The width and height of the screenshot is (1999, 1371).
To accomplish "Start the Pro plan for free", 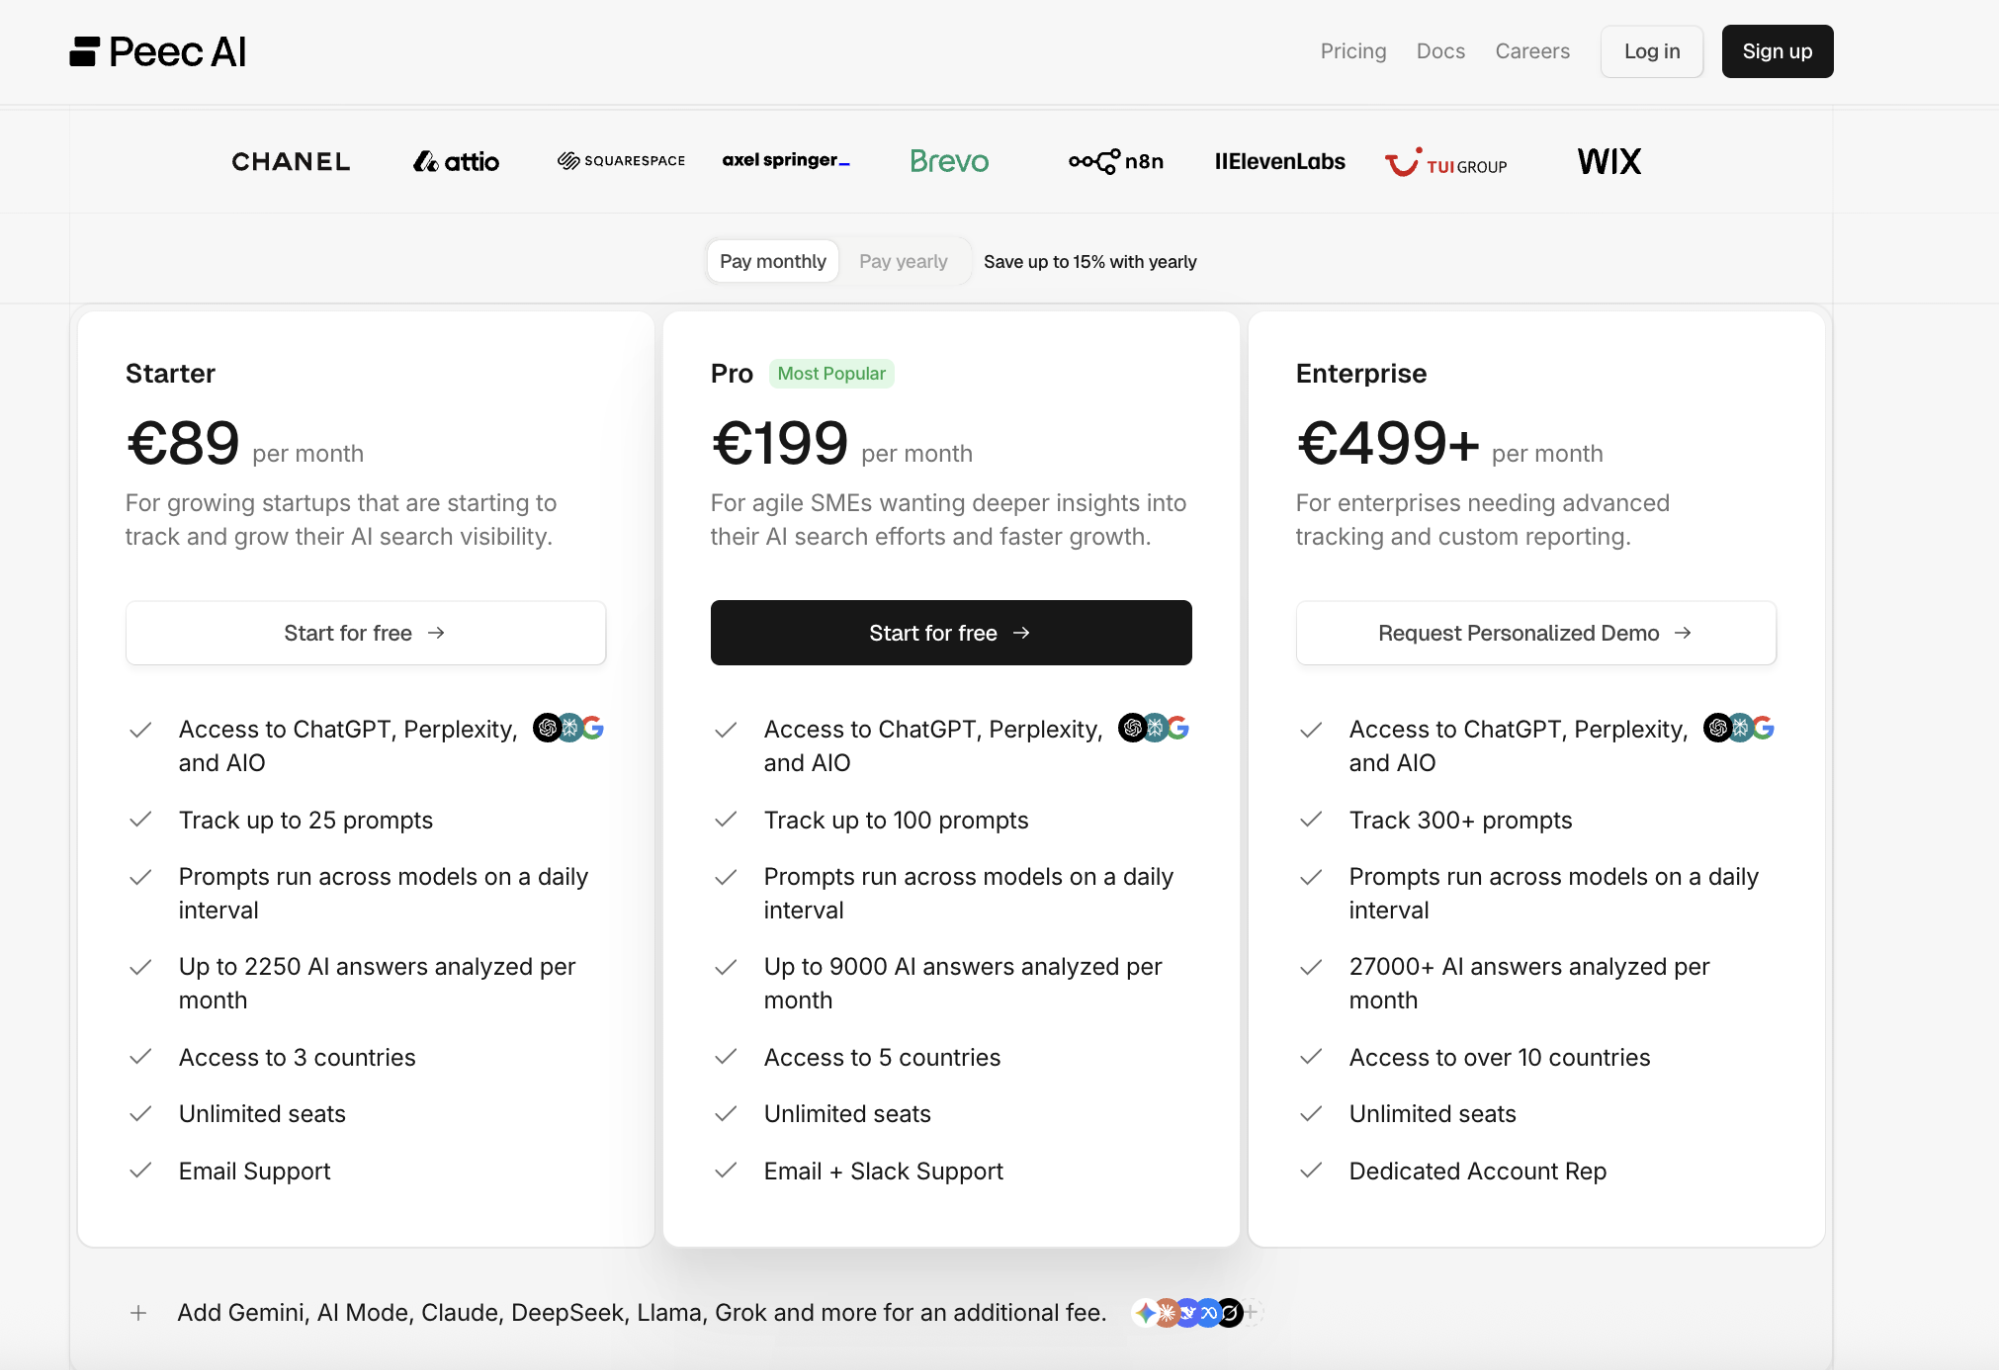I will click(950, 633).
